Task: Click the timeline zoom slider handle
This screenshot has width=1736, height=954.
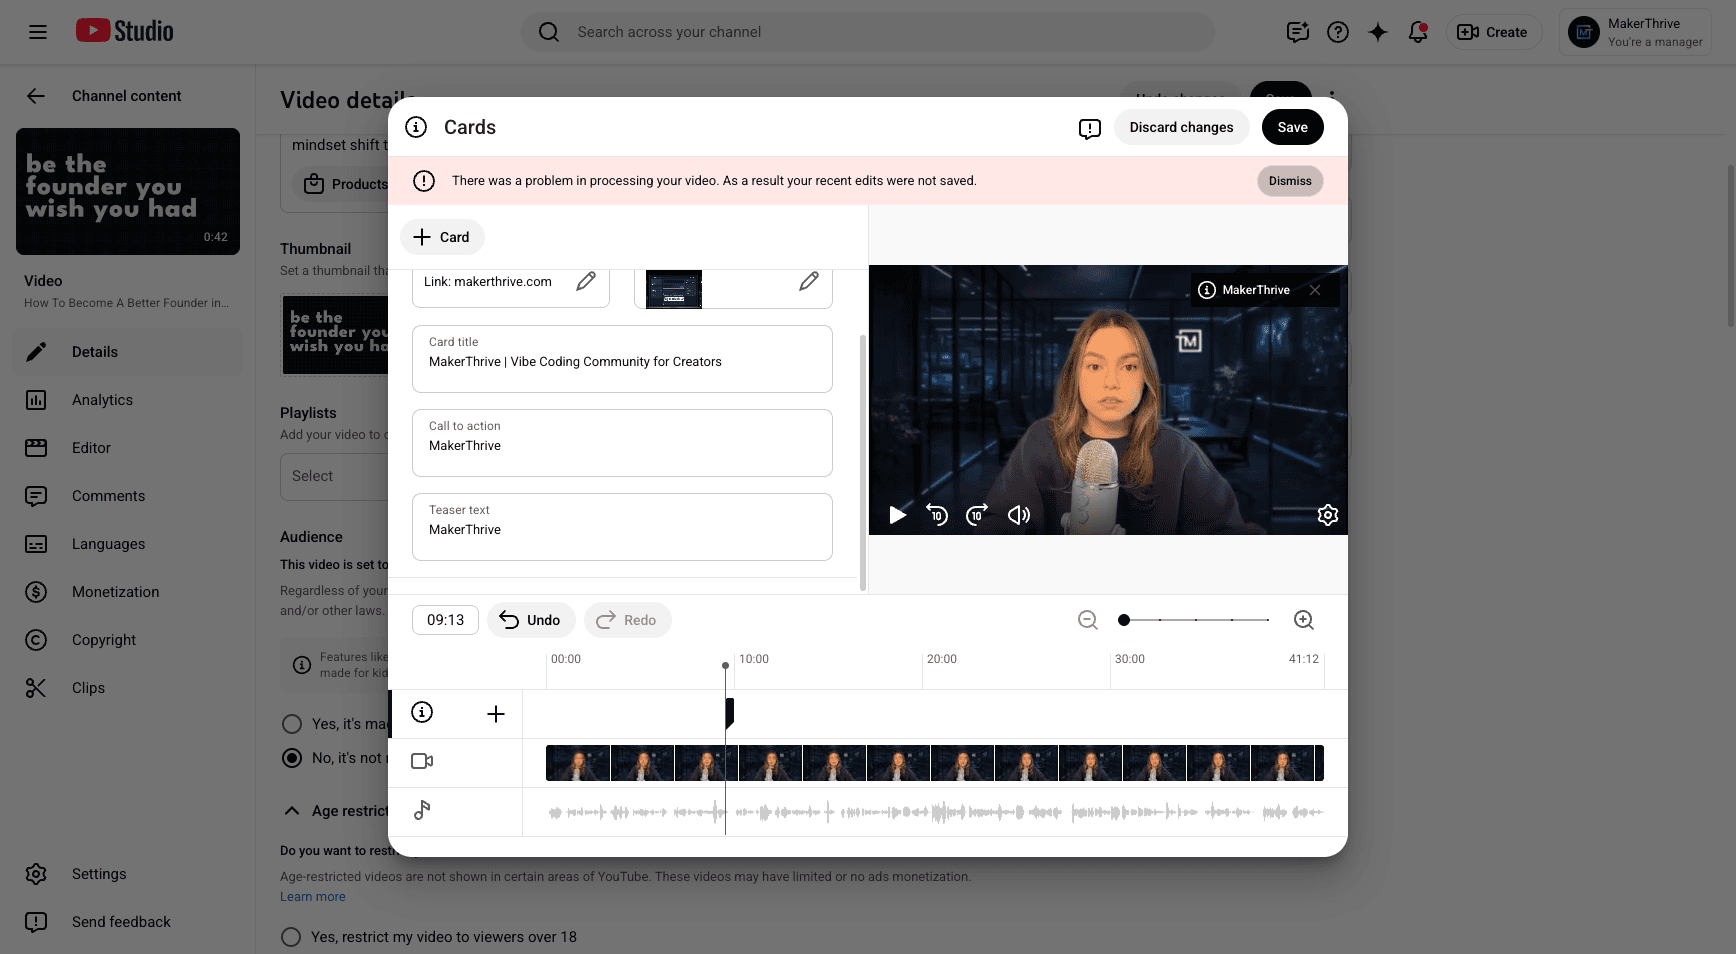Action: pos(1124,620)
